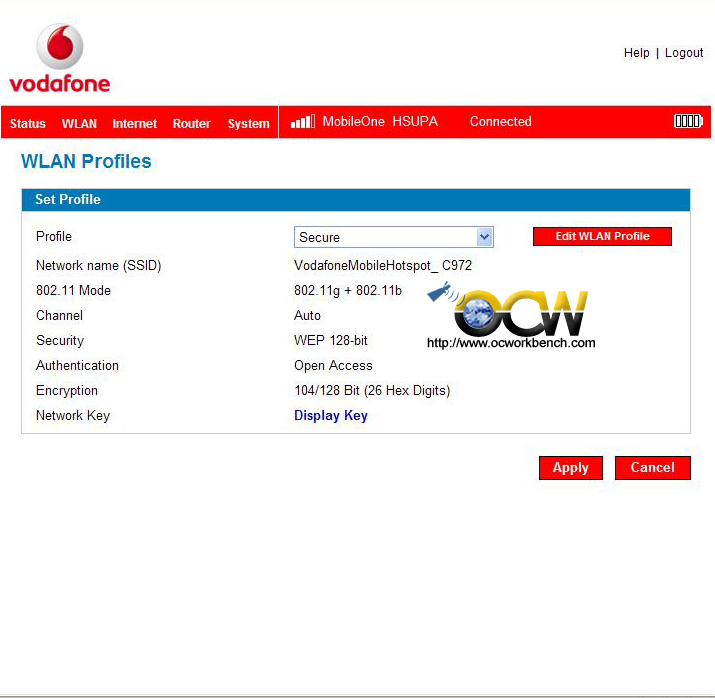The image size is (715, 698).
Task: Click the '802.11g + 802.11b' mode value
Action: [348, 290]
